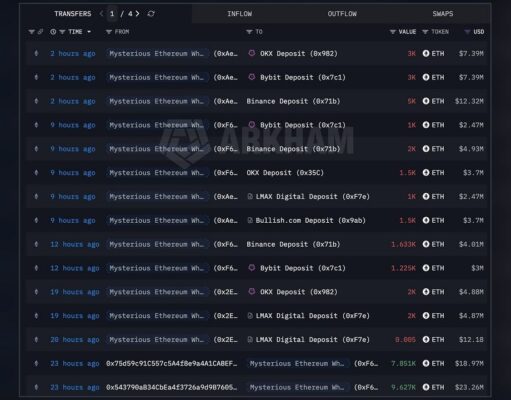Open Bybit Deposit on the 1.225K row
Viewport: 511px width, 400px height.
coord(303,268)
